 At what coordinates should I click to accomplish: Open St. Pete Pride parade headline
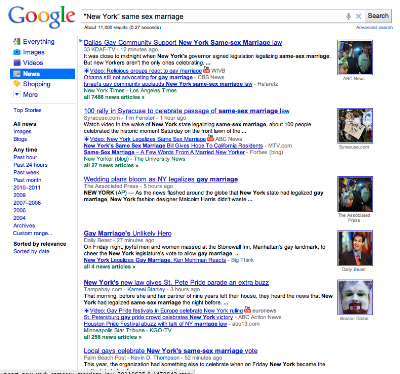point(176,282)
